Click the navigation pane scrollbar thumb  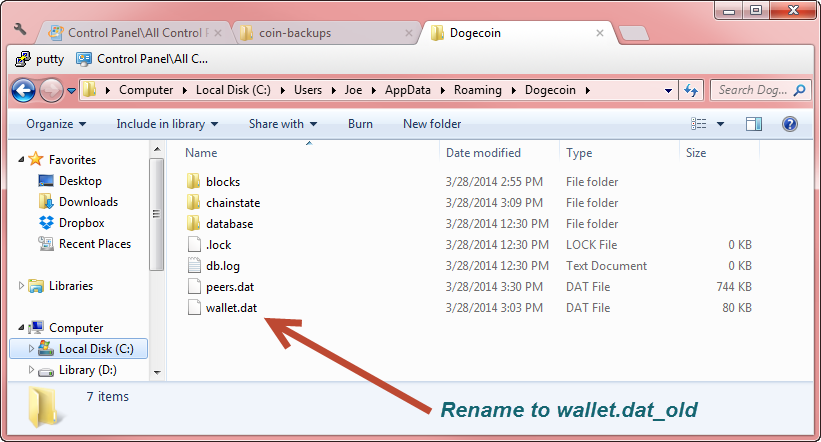(x=157, y=214)
